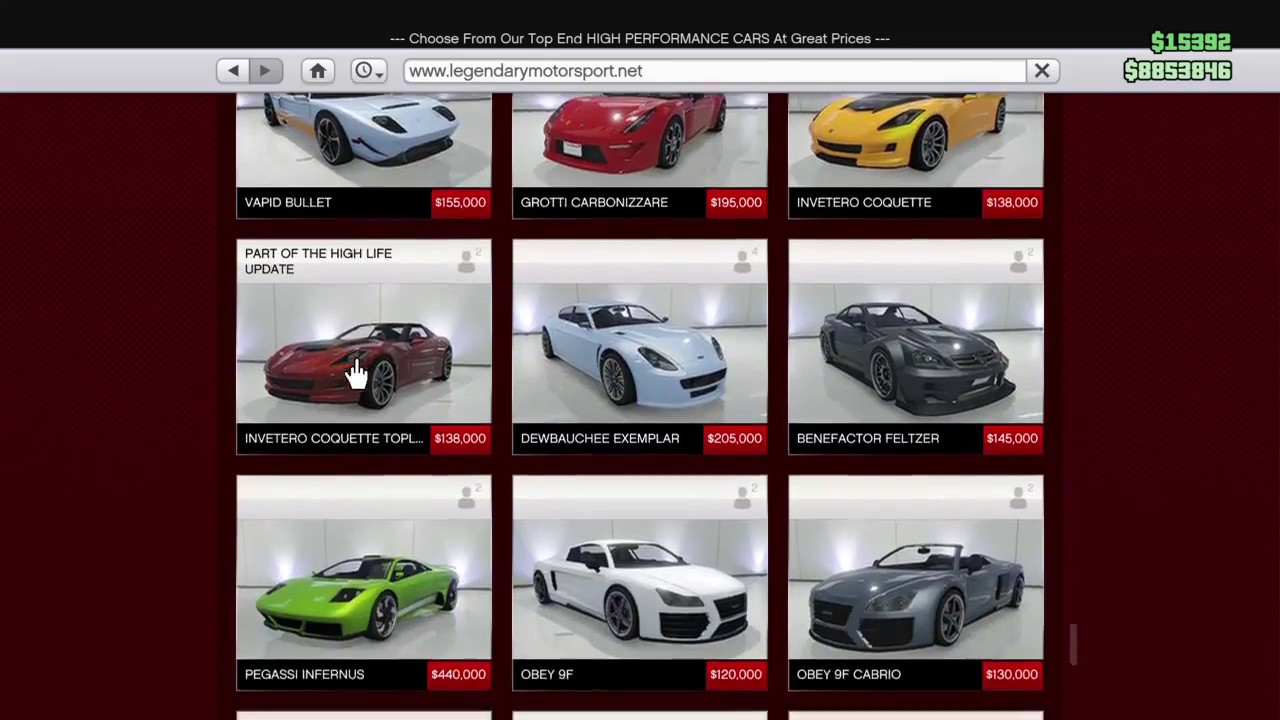Viewport: 1280px width, 720px height.
Task: Click the Infernus seat-count person icon
Action: click(x=468, y=497)
